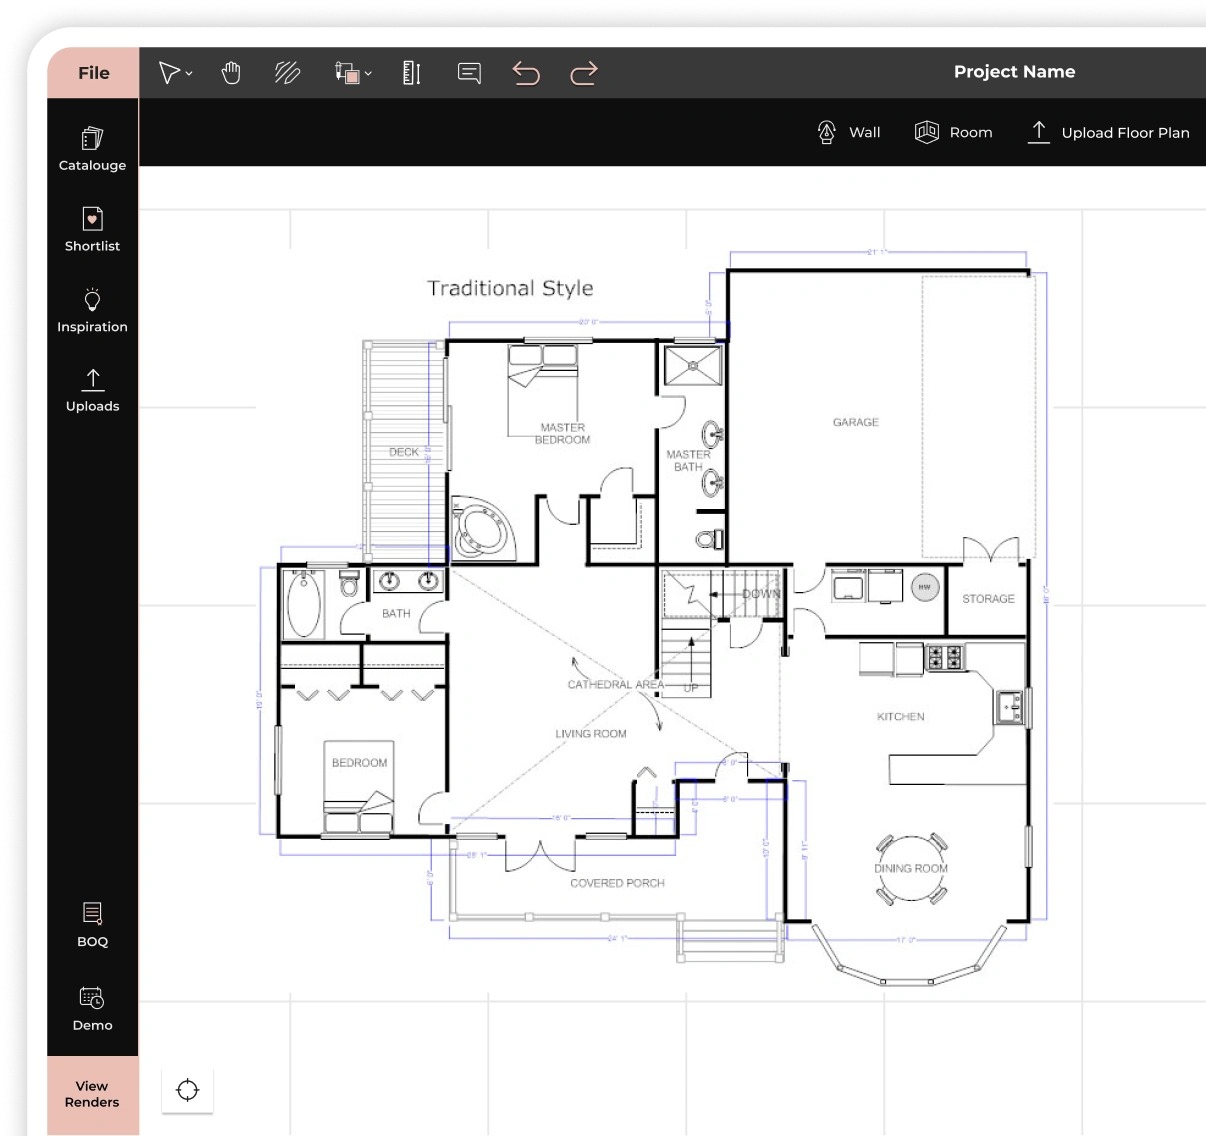Open the Uploads panel
The image size is (1206, 1136).
point(92,390)
